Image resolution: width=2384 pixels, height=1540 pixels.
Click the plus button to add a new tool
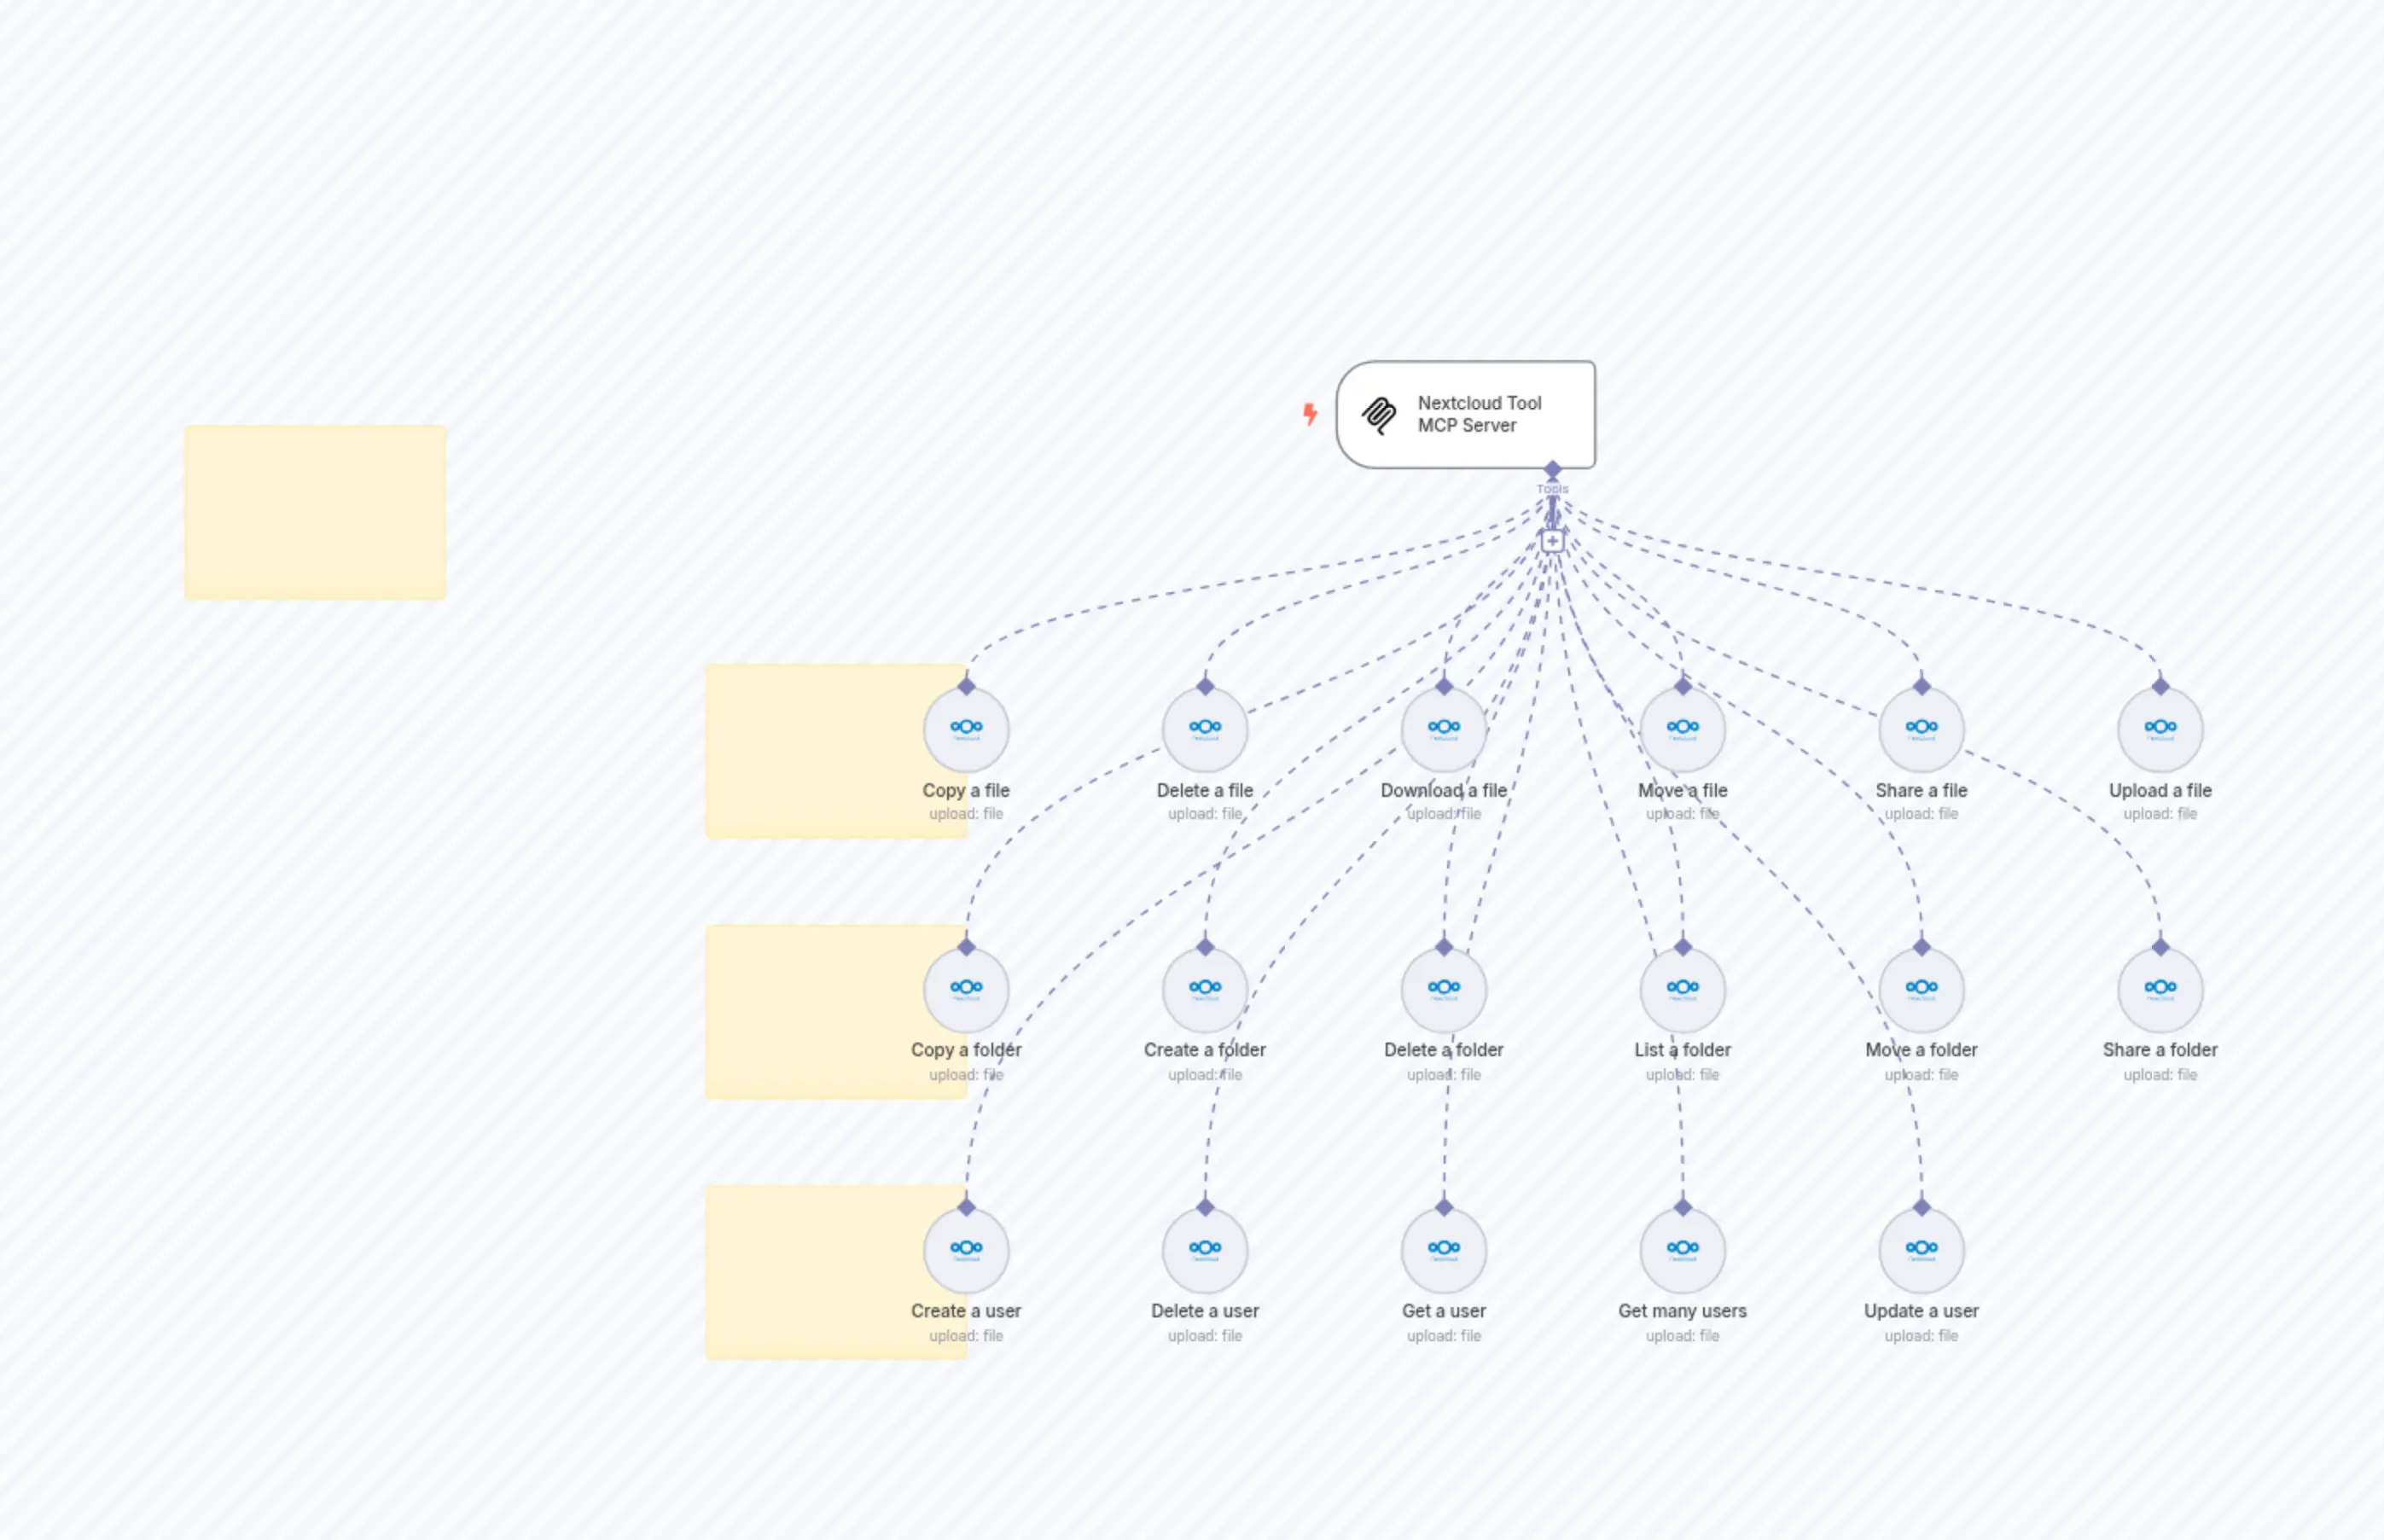coord(1552,539)
